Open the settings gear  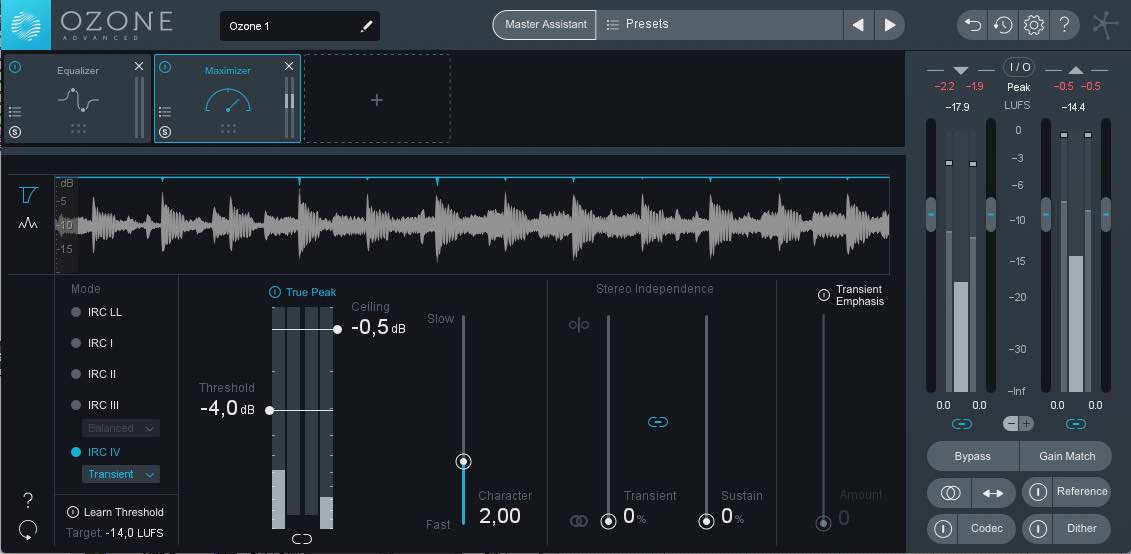1034,25
